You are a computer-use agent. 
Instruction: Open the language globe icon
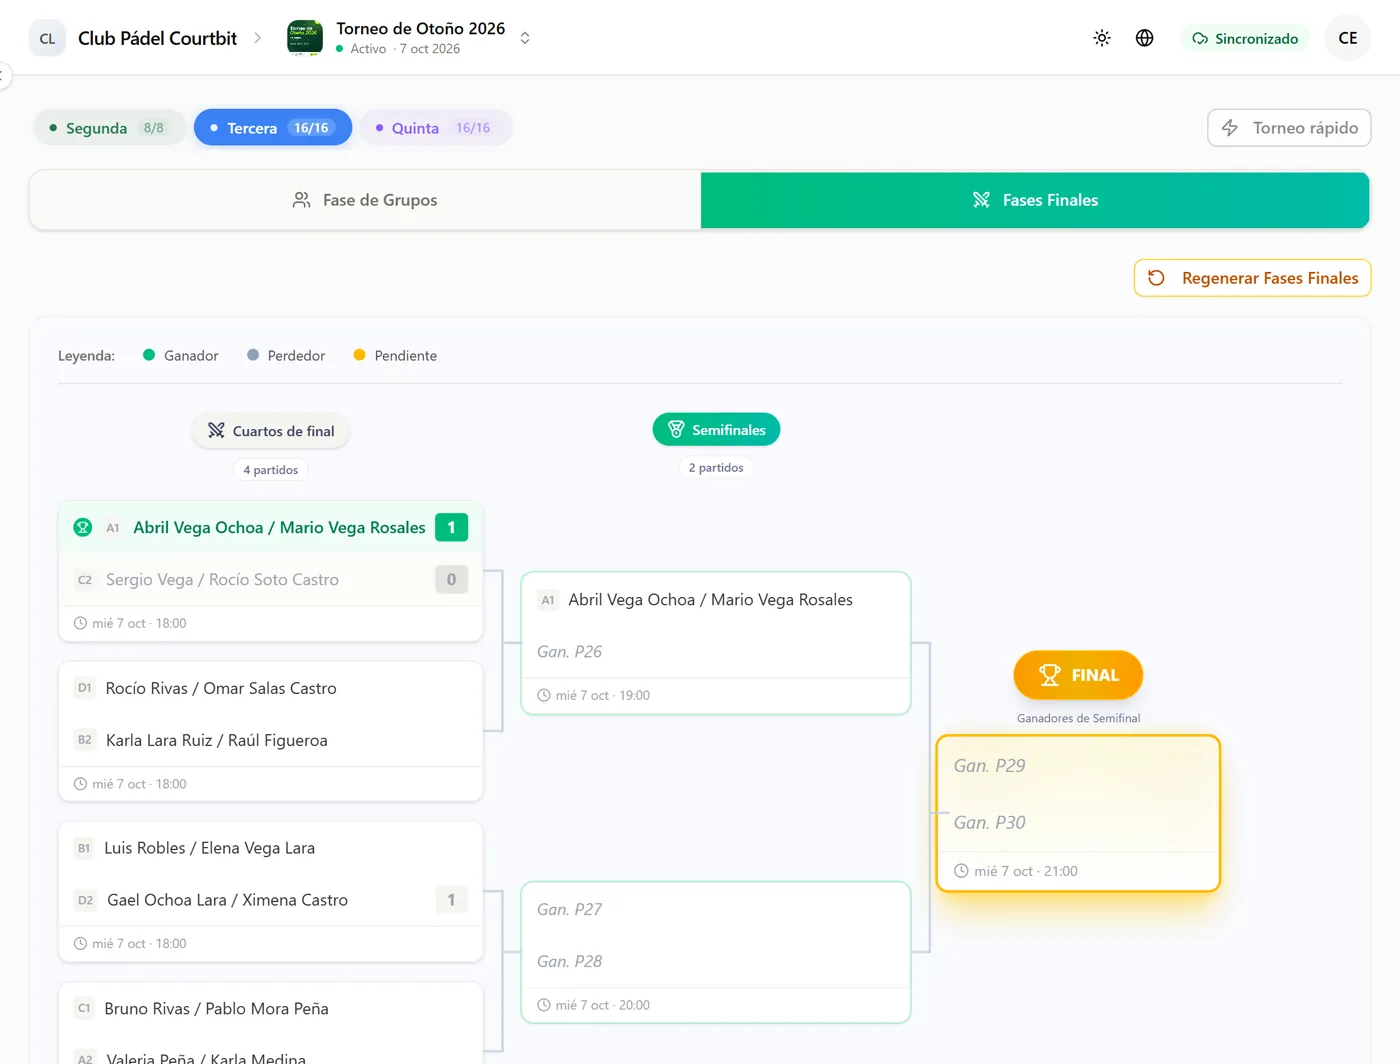tap(1144, 38)
